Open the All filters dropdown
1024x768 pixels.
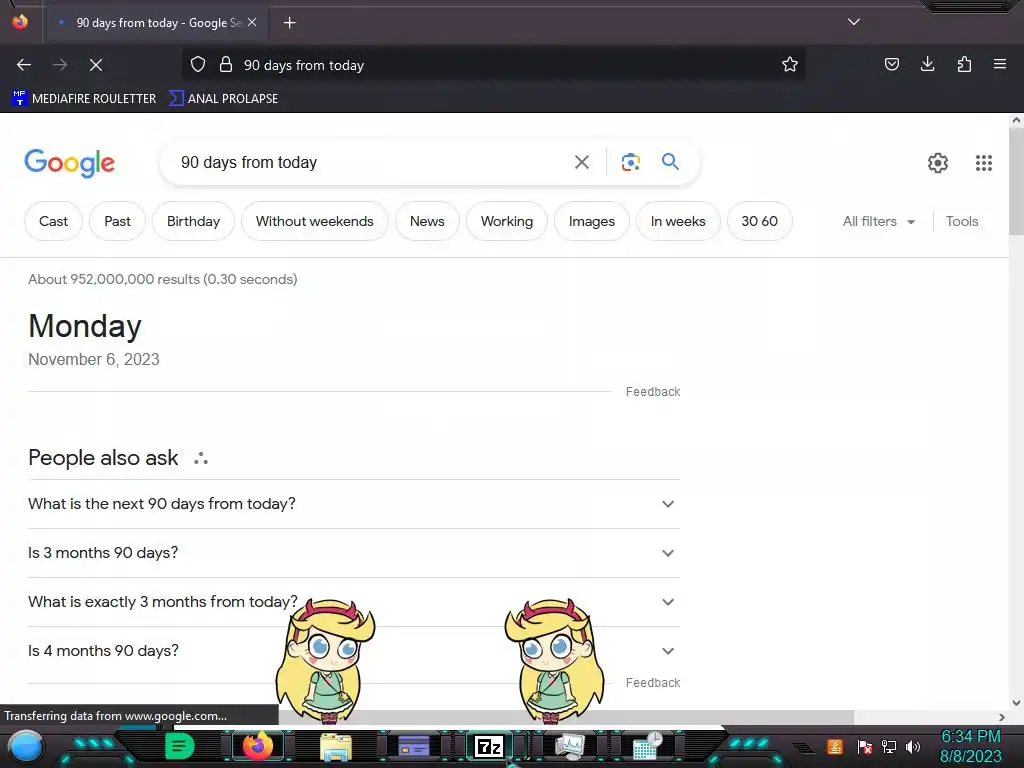point(878,221)
